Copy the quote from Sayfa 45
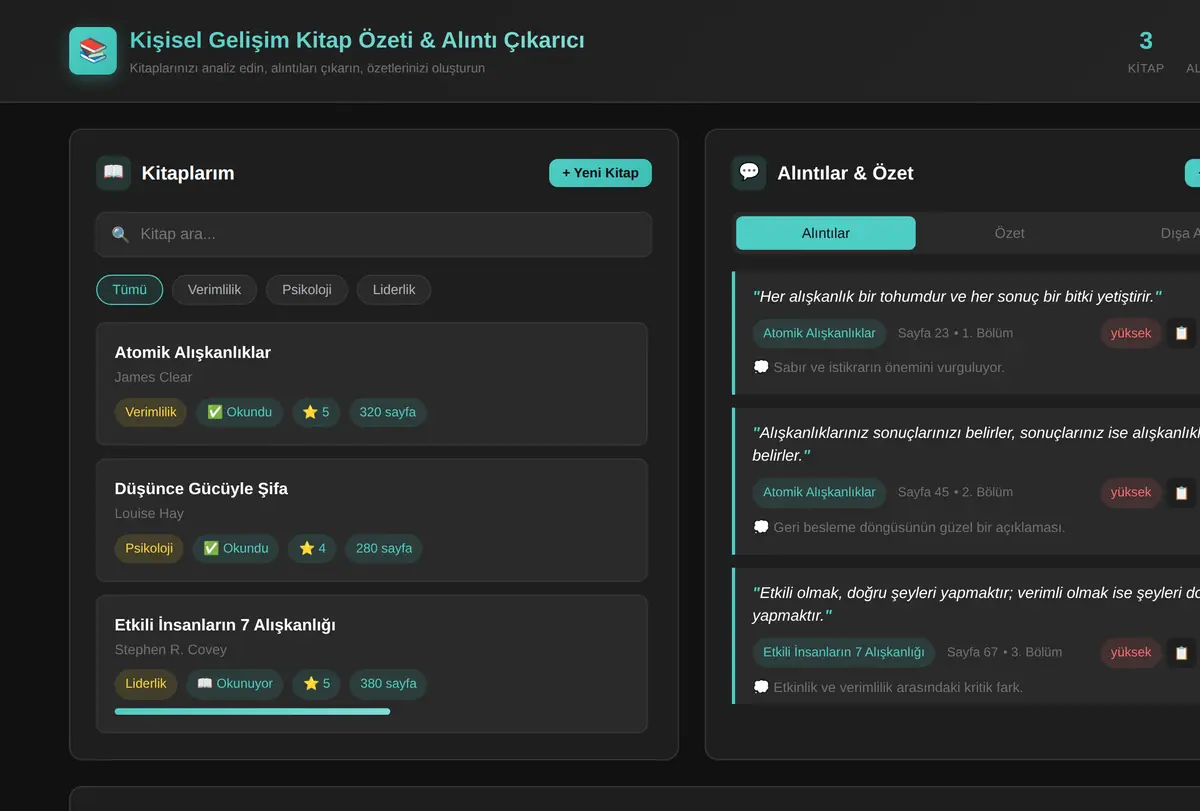 (x=1182, y=492)
